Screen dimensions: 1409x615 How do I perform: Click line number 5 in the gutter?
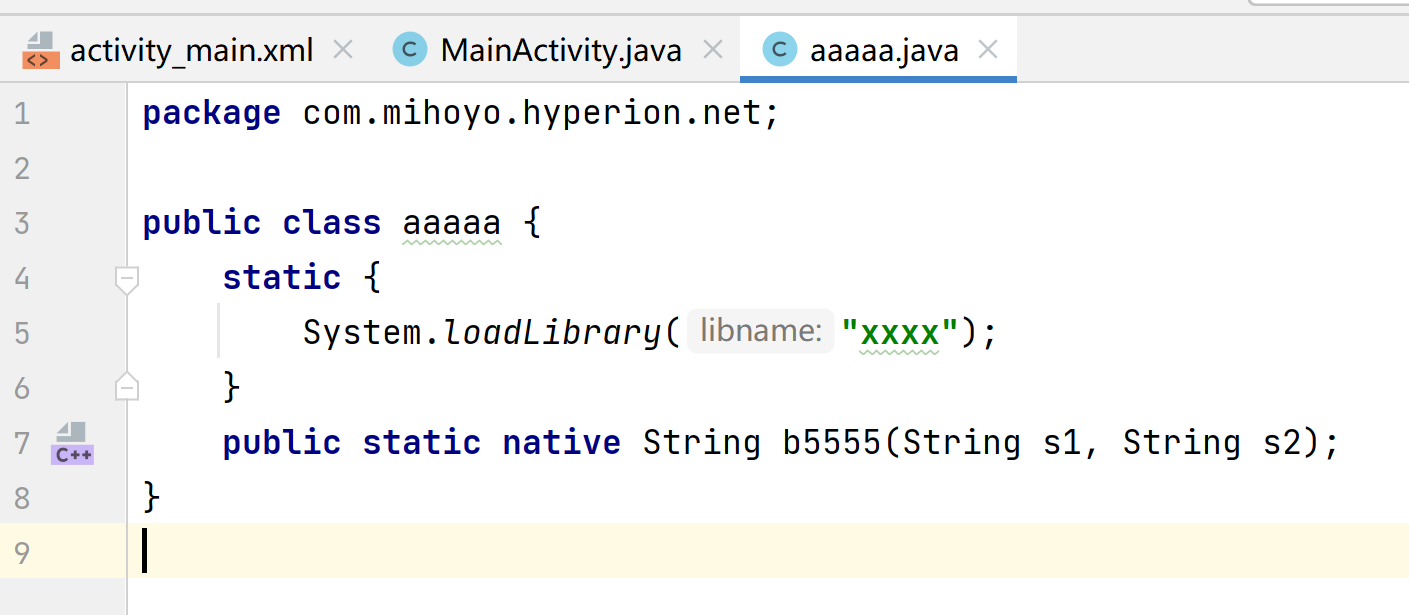(x=22, y=333)
